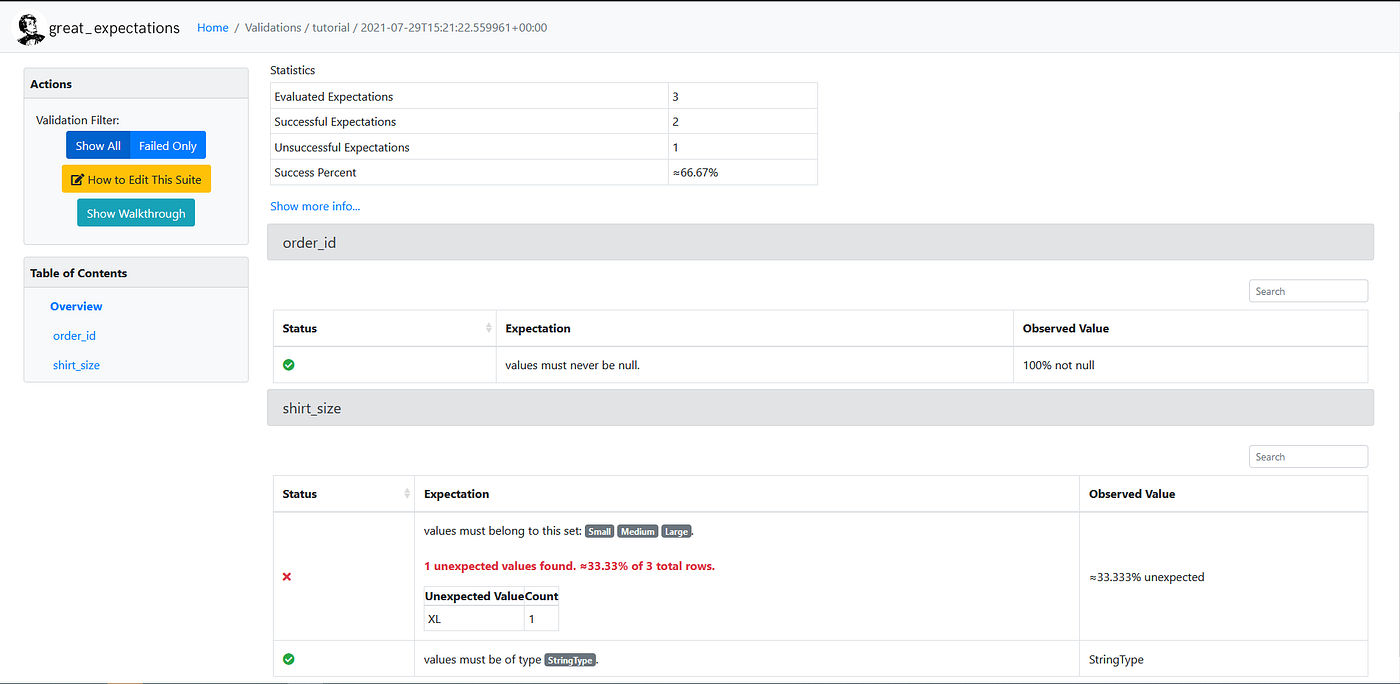Click green checkmark in StringType row
This screenshot has width=1400, height=684.
[x=289, y=659]
